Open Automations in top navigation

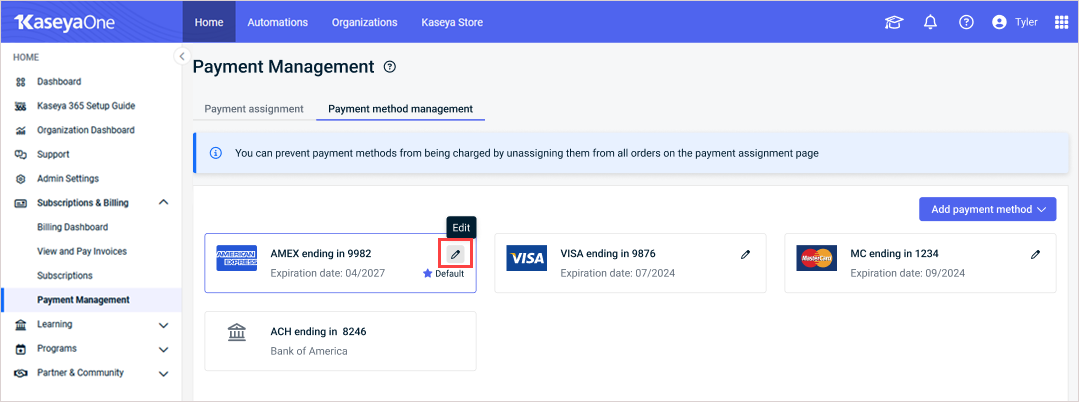277,22
